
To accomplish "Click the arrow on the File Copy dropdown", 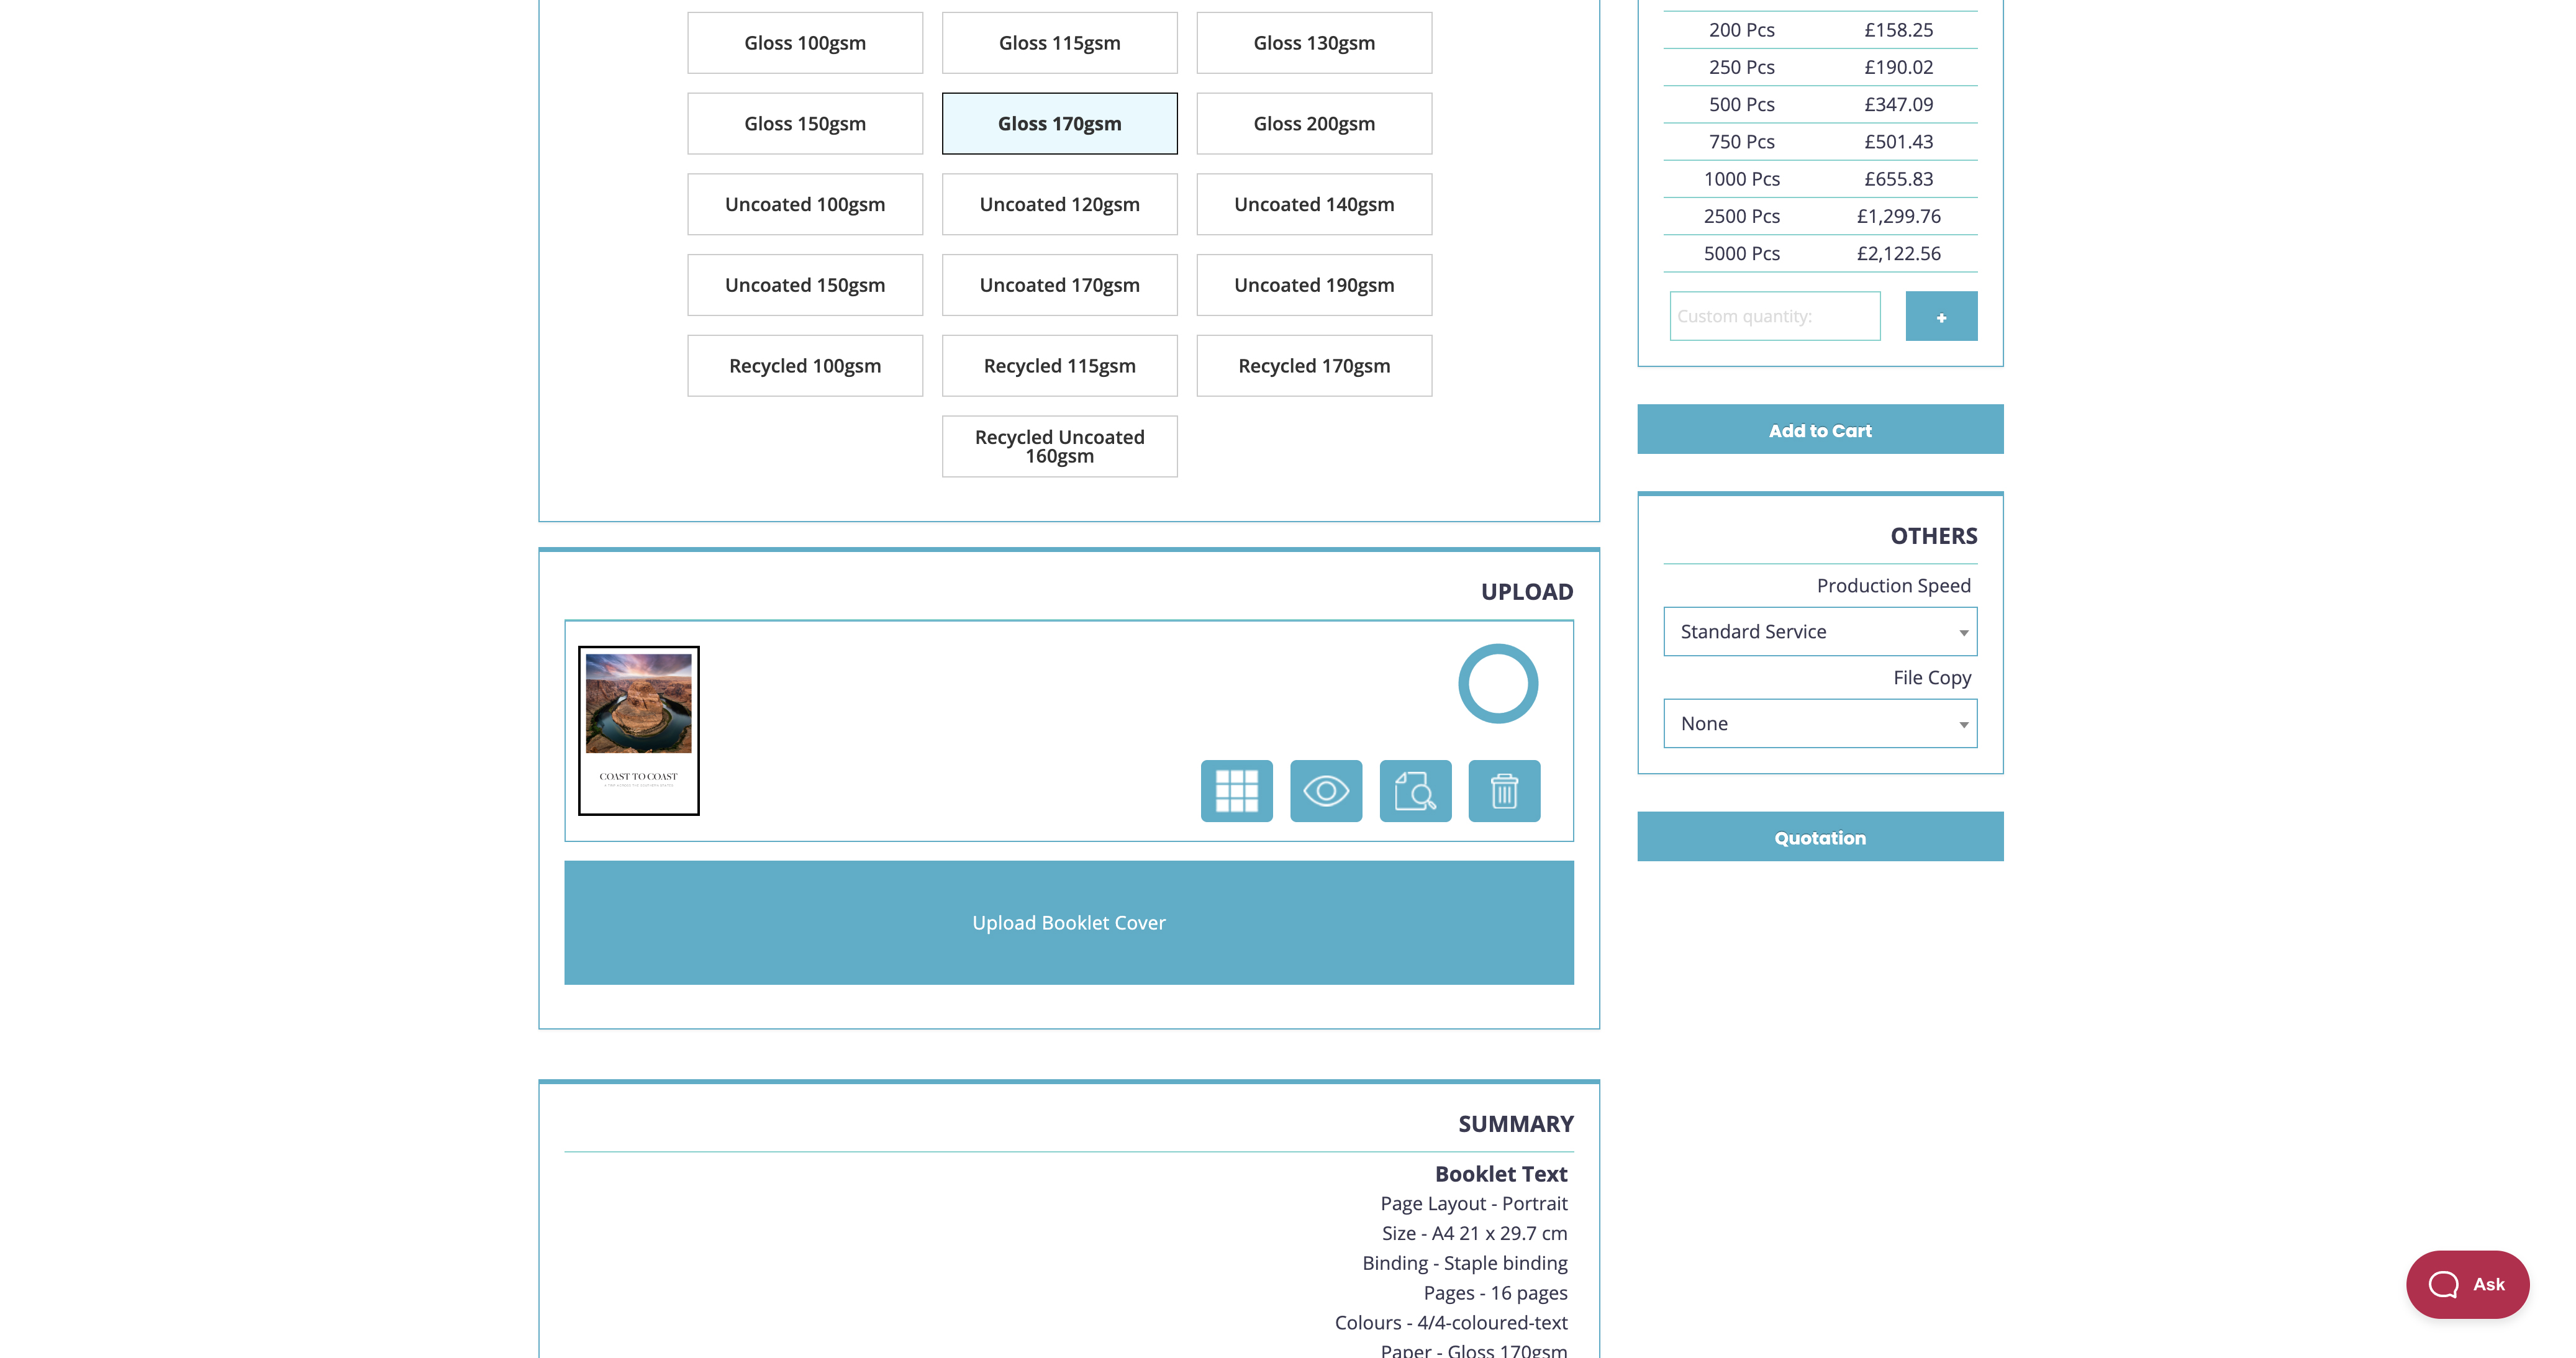I will [1962, 725].
